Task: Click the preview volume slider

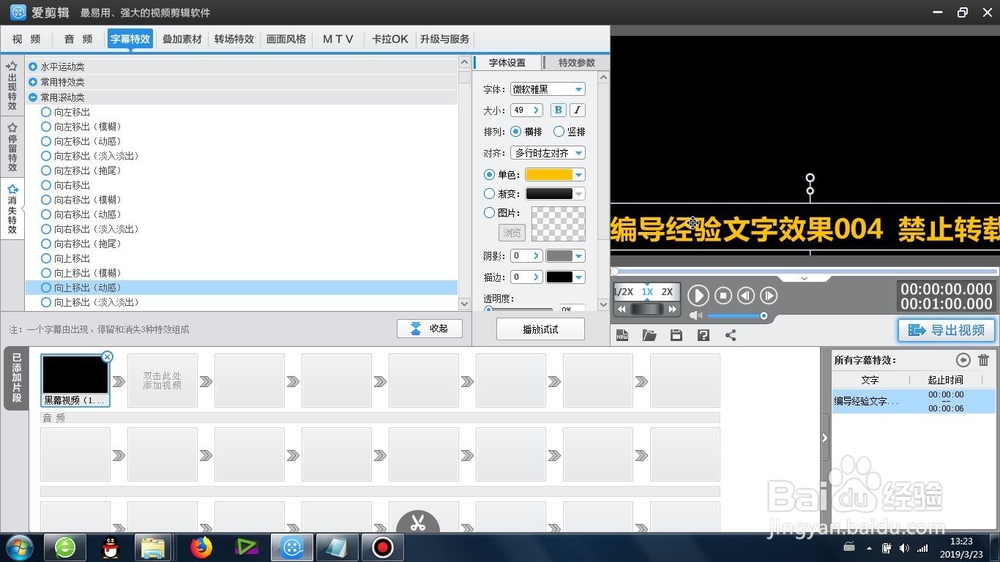Action: tap(736, 316)
